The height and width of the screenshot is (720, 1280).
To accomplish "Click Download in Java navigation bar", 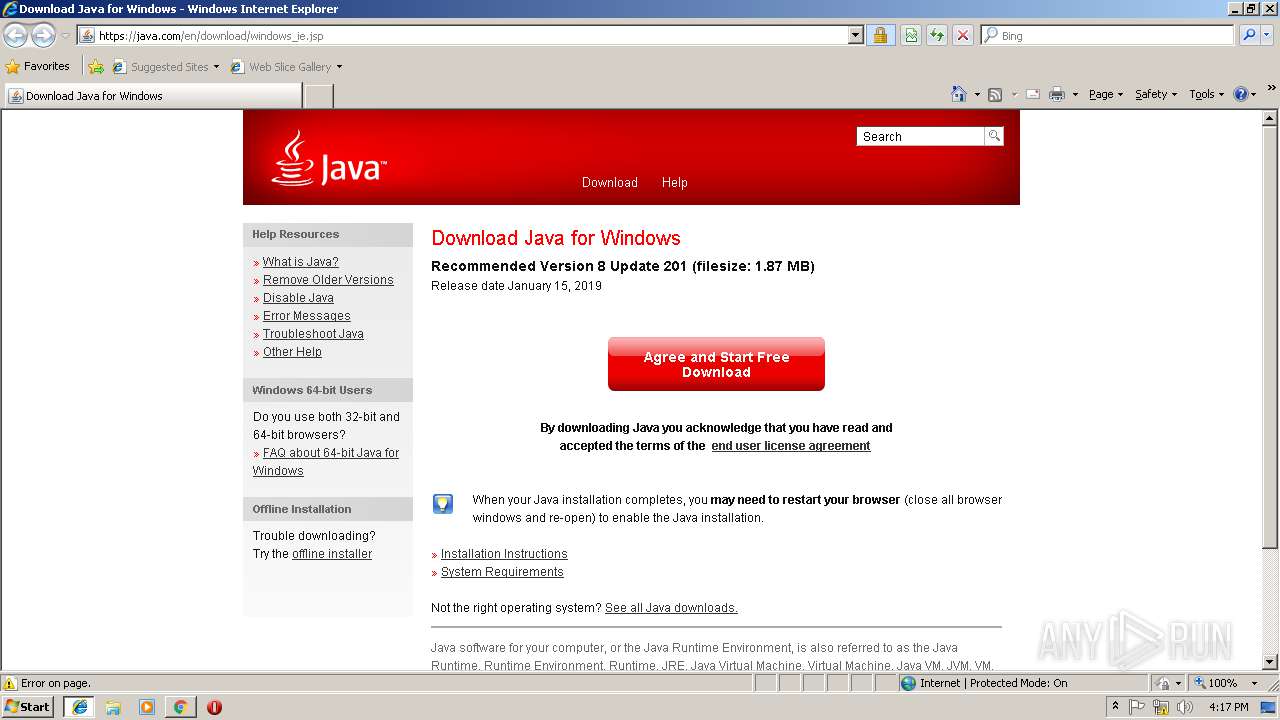I will tap(610, 182).
